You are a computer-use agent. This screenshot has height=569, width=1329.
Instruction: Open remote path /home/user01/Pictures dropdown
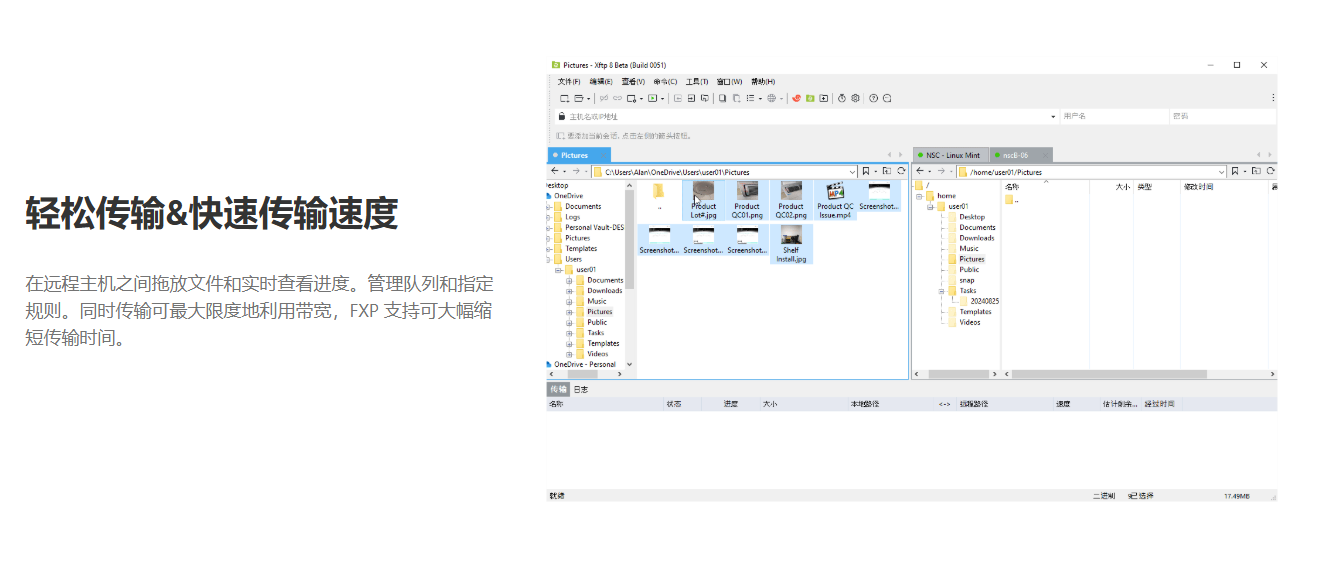(x=1221, y=172)
